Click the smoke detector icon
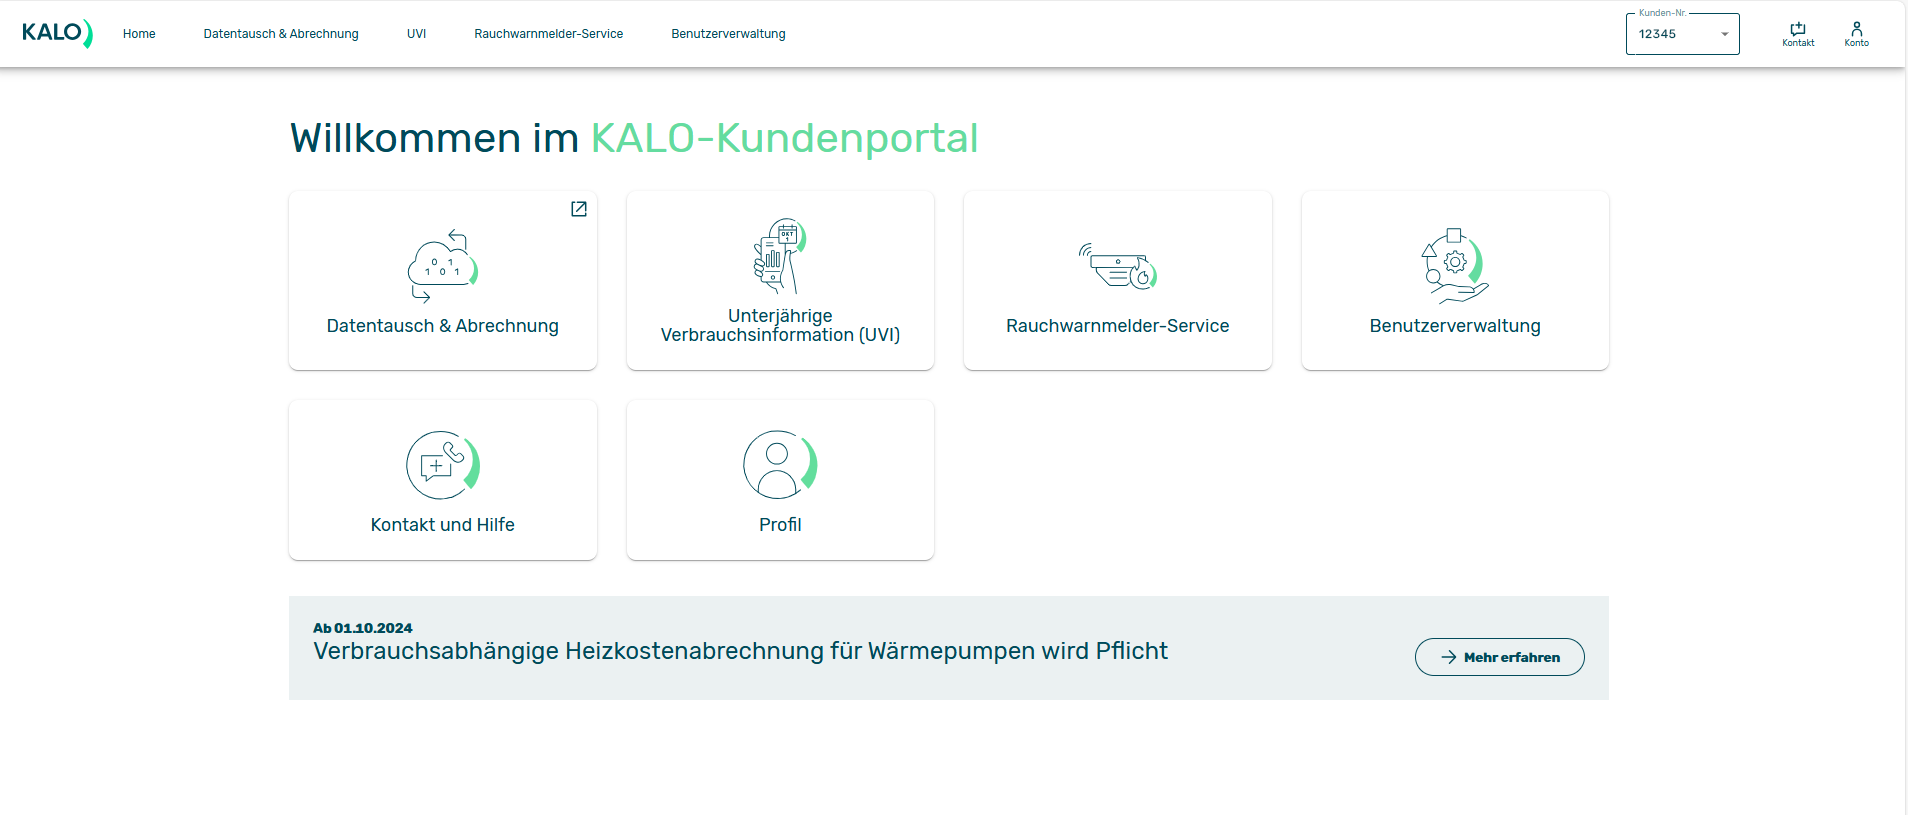The image size is (1908, 815). [1118, 266]
